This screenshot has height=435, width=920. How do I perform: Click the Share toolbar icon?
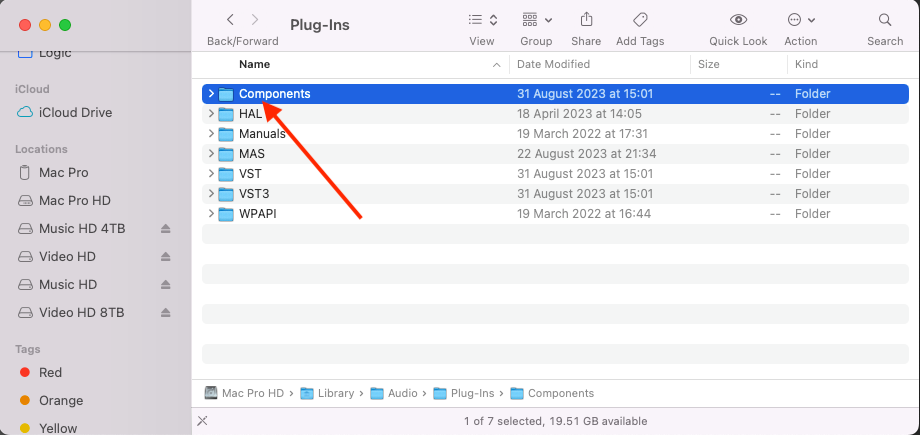(586, 20)
